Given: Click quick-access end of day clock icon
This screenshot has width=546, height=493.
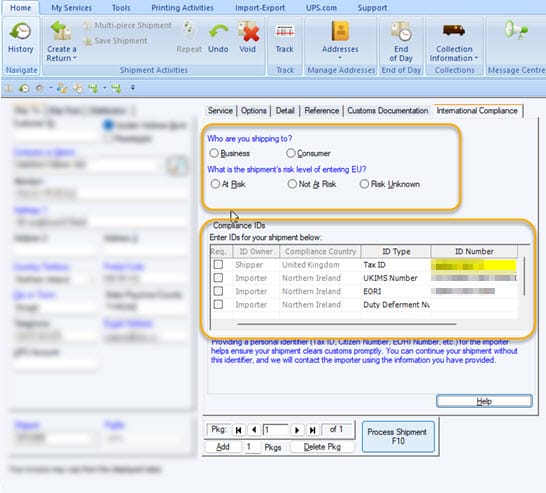Looking at the screenshot, I should 78,88.
